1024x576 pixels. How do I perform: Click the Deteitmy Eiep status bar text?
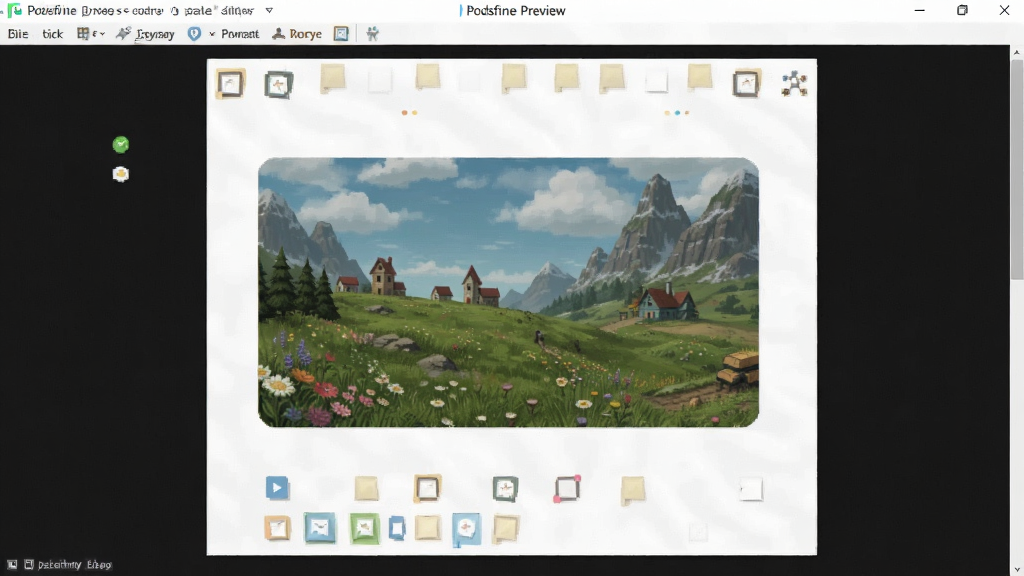pos(75,565)
